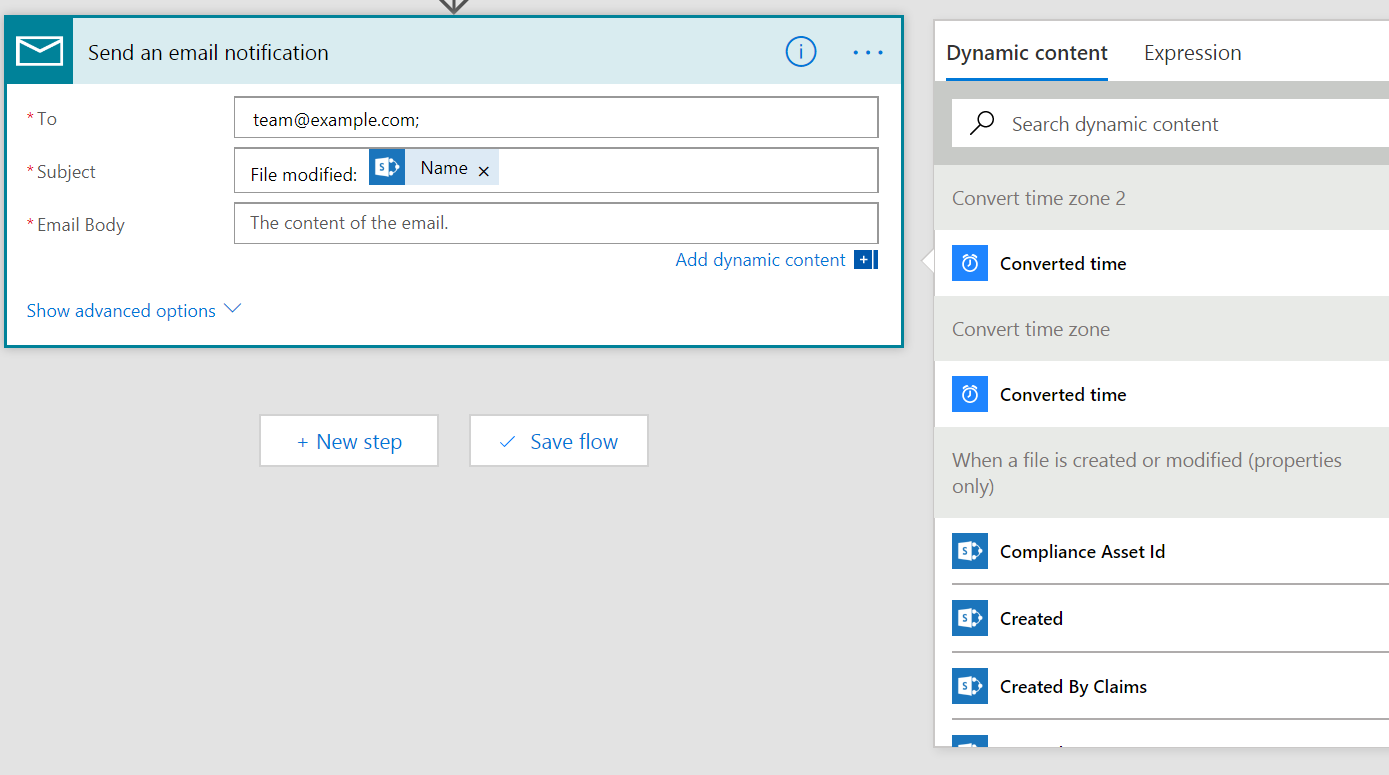Choose the Created dynamic content item
The width and height of the screenshot is (1389, 775).
(x=1031, y=618)
